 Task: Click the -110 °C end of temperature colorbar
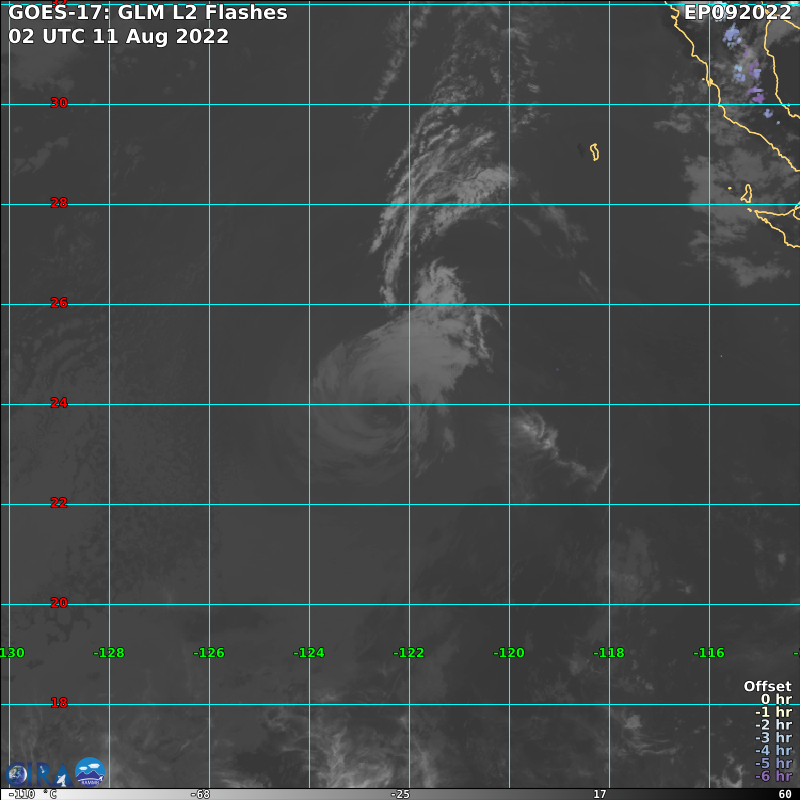pos(32,794)
